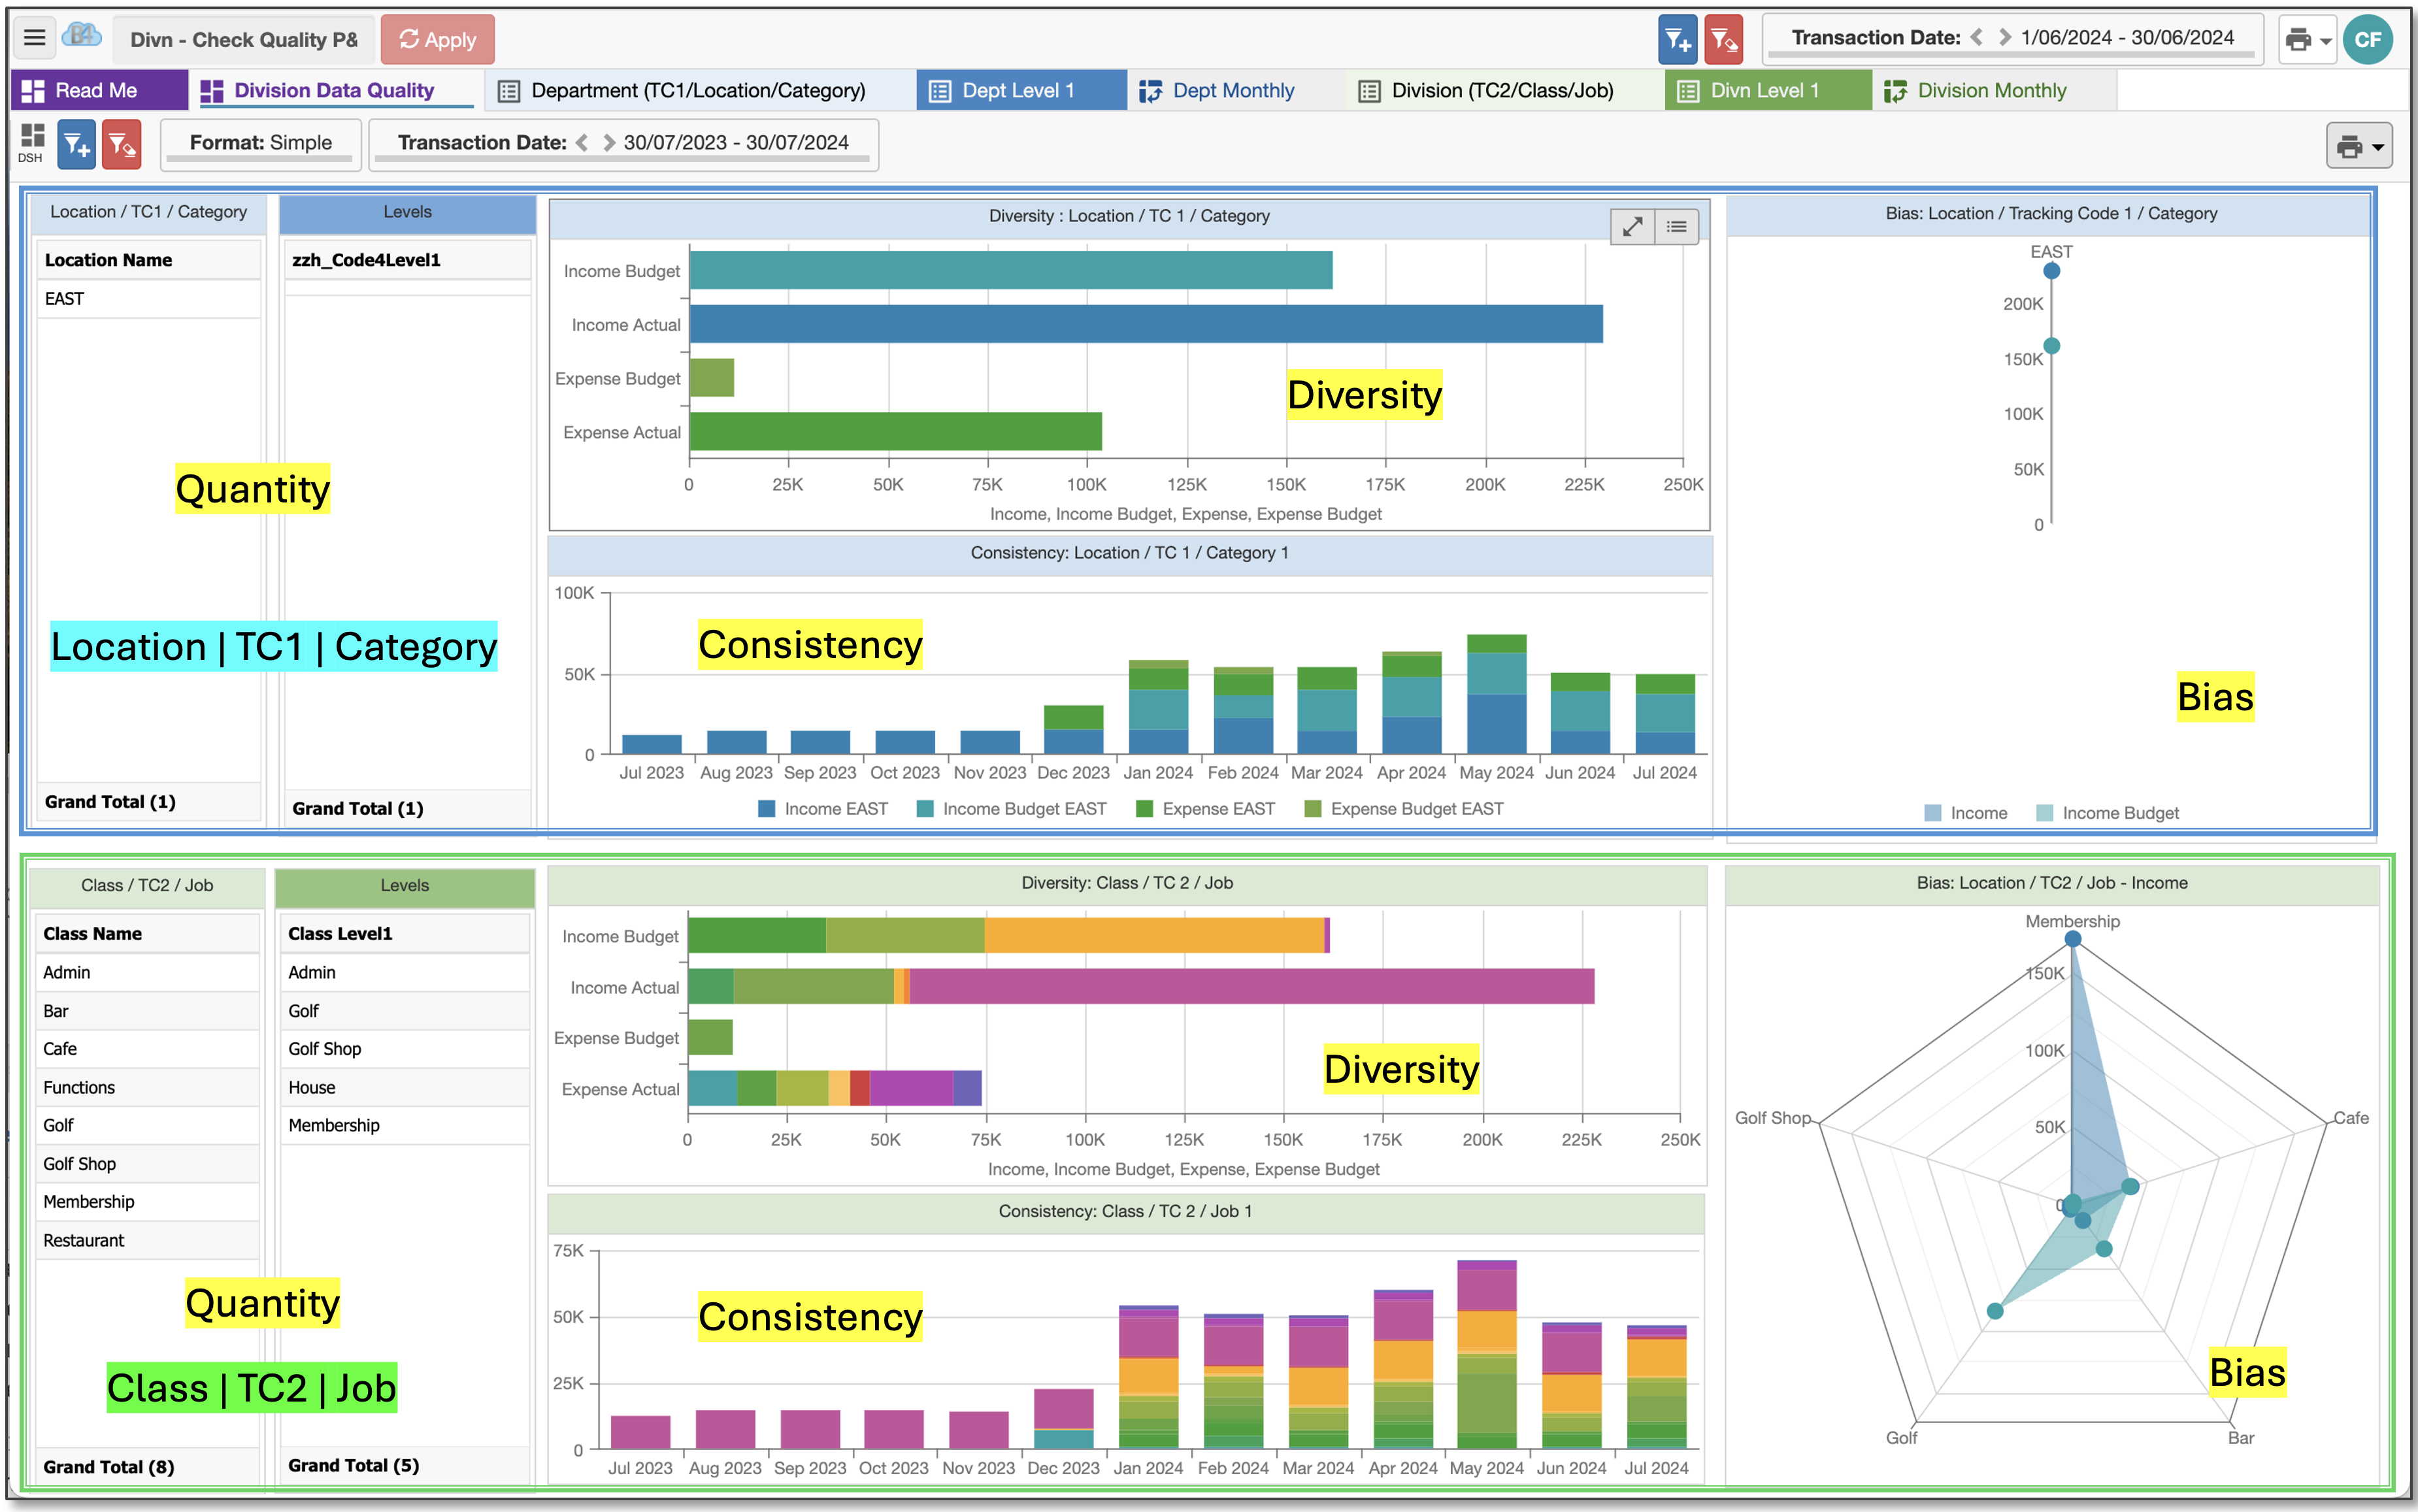The image size is (2418, 1512).
Task: Open the Format: Simple selector
Action: [260, 143]
